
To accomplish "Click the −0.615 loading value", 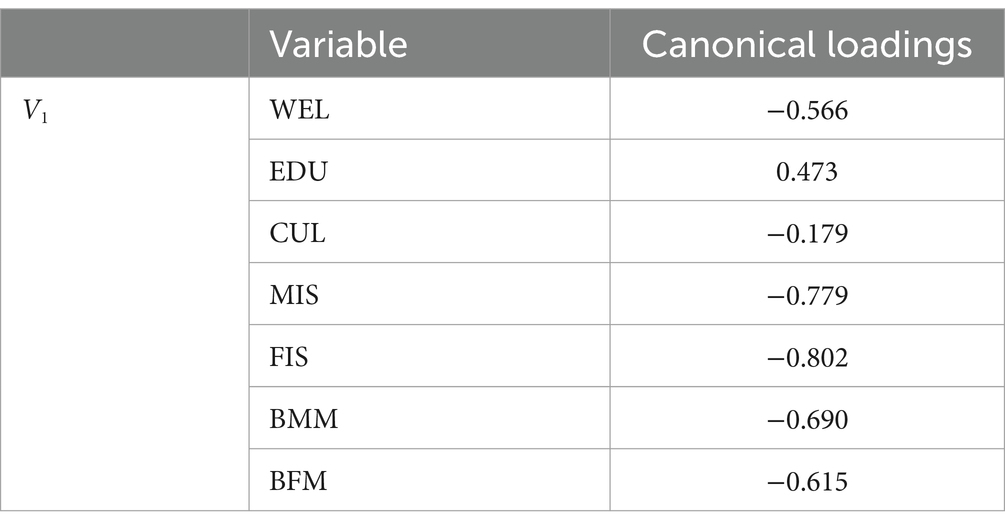I will click(x=807, y=481).
